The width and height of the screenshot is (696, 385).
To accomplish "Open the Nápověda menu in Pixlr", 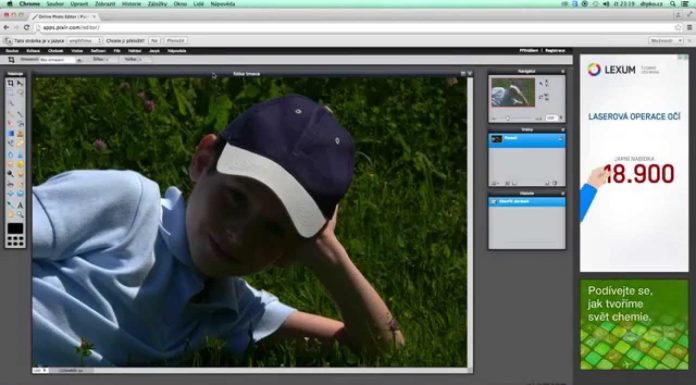I will point(177,51).
